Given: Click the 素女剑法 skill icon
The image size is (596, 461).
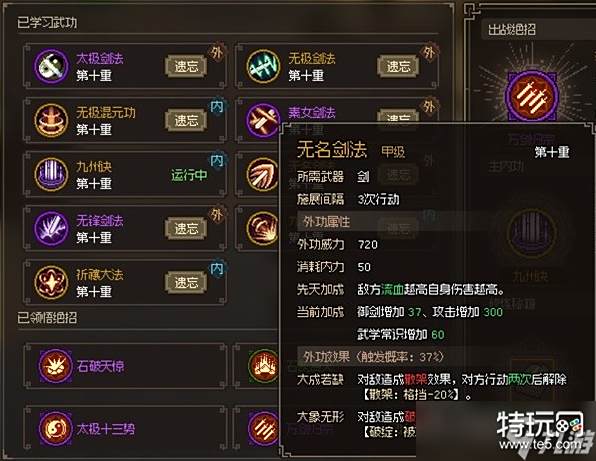Looking at the screenshot, I should point(263,120).
